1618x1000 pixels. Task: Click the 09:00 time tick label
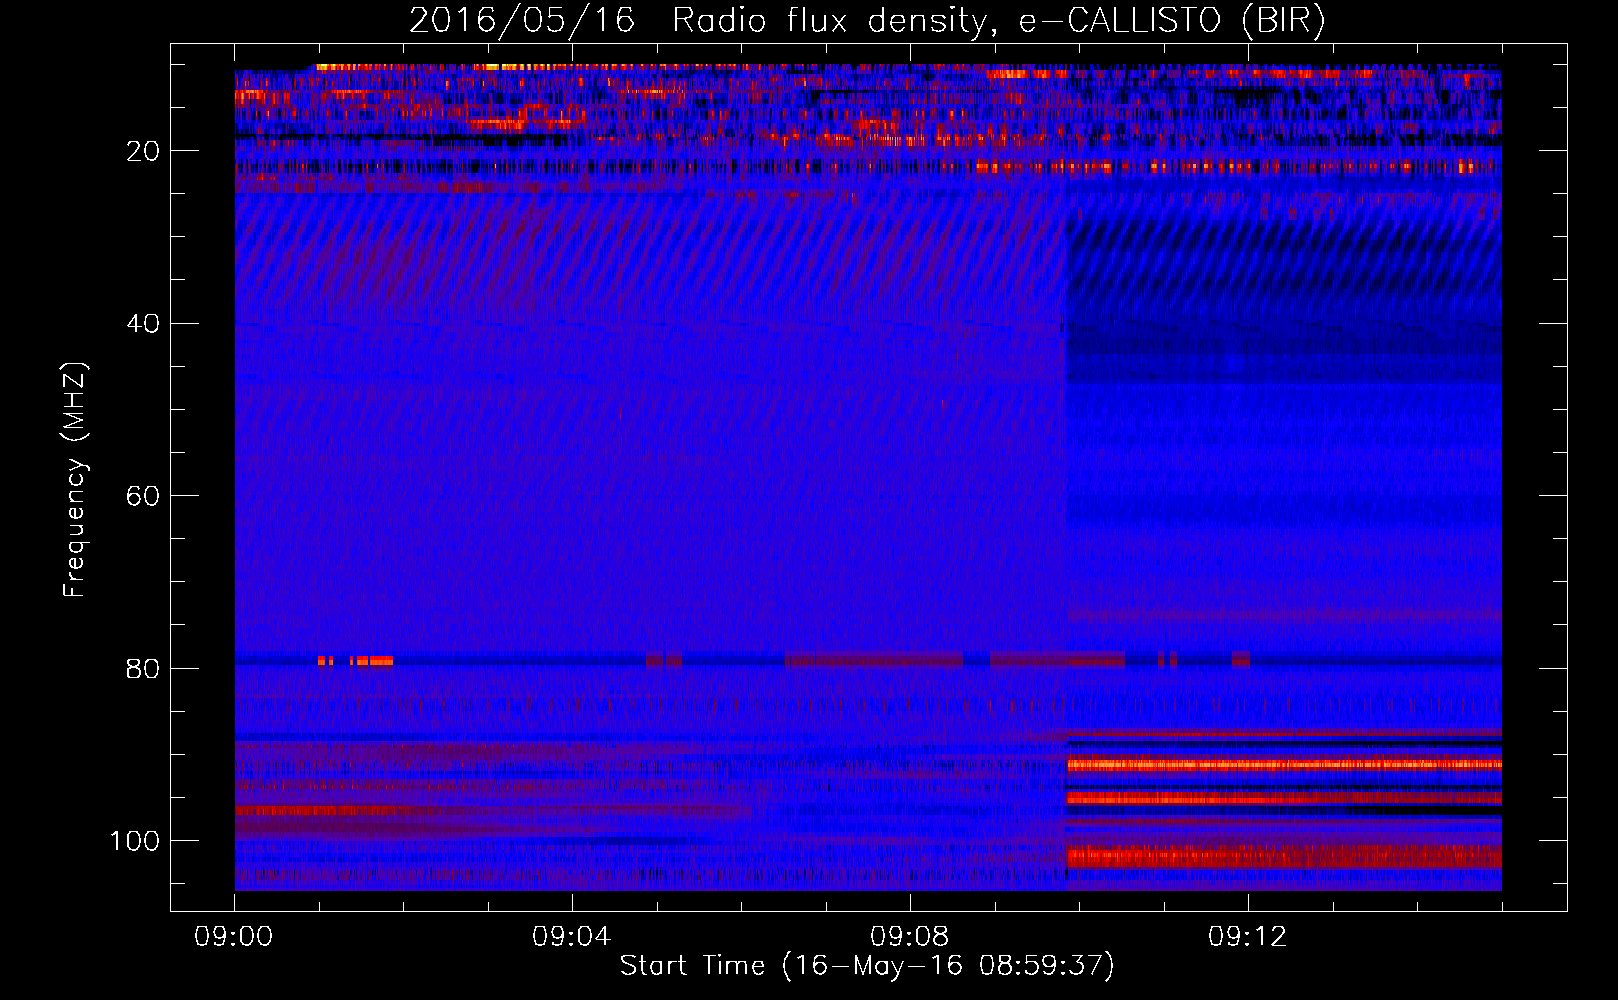tap(234, 937)
